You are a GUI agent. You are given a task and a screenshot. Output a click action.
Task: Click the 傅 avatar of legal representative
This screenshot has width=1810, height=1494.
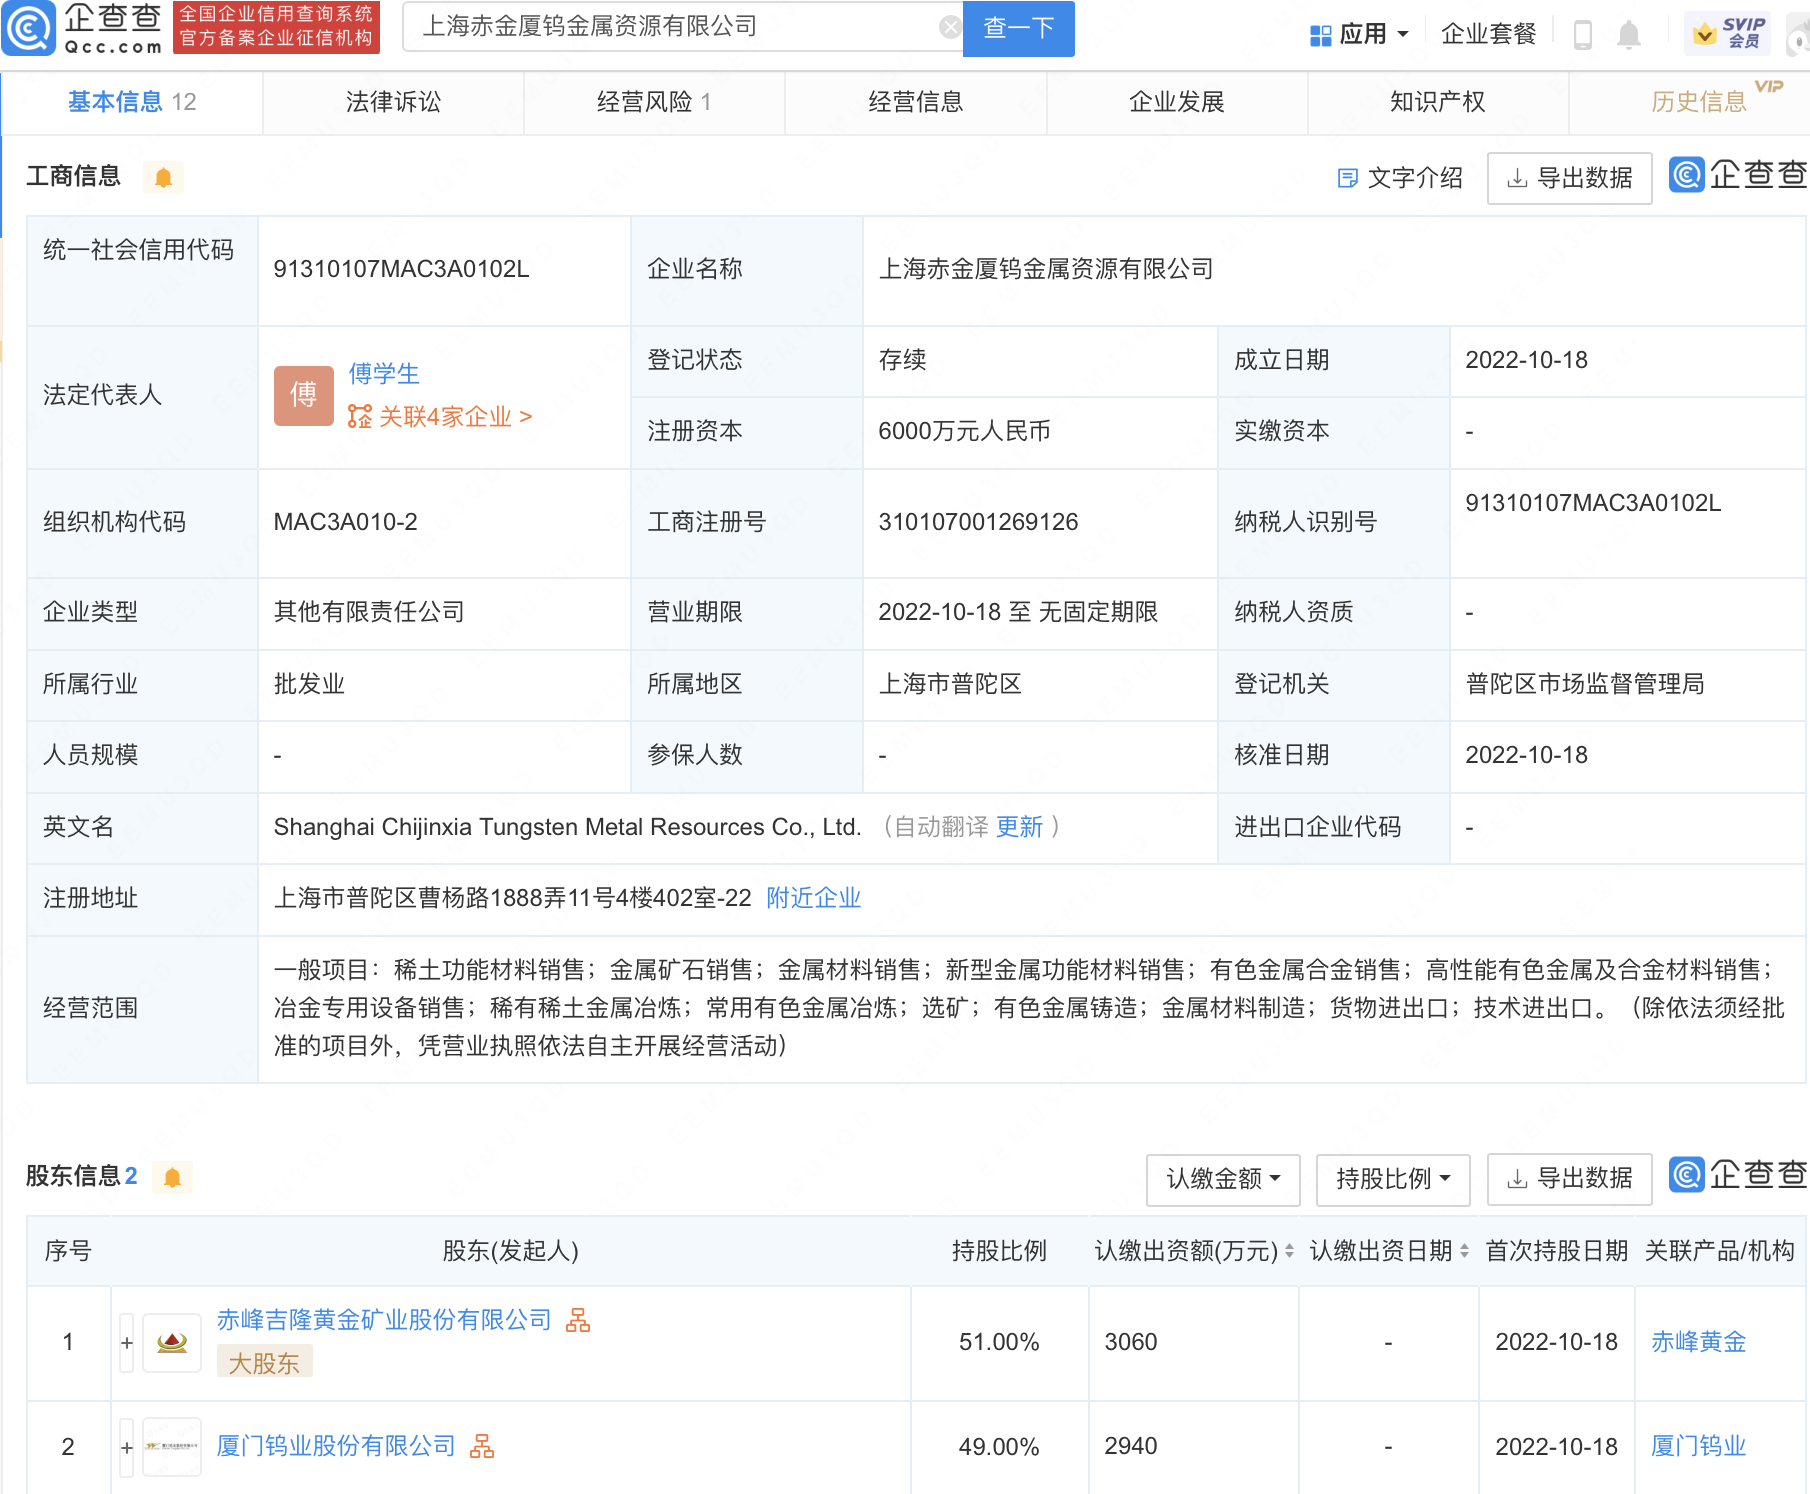303,395
